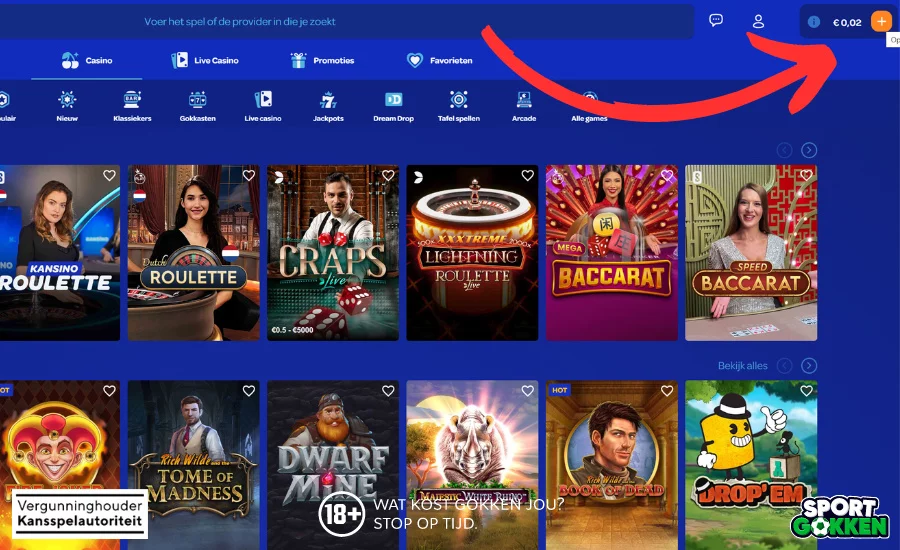Favorite the Dwarf Mine game
Viewport: 900px width, 550px height.
tap(388, 391)
